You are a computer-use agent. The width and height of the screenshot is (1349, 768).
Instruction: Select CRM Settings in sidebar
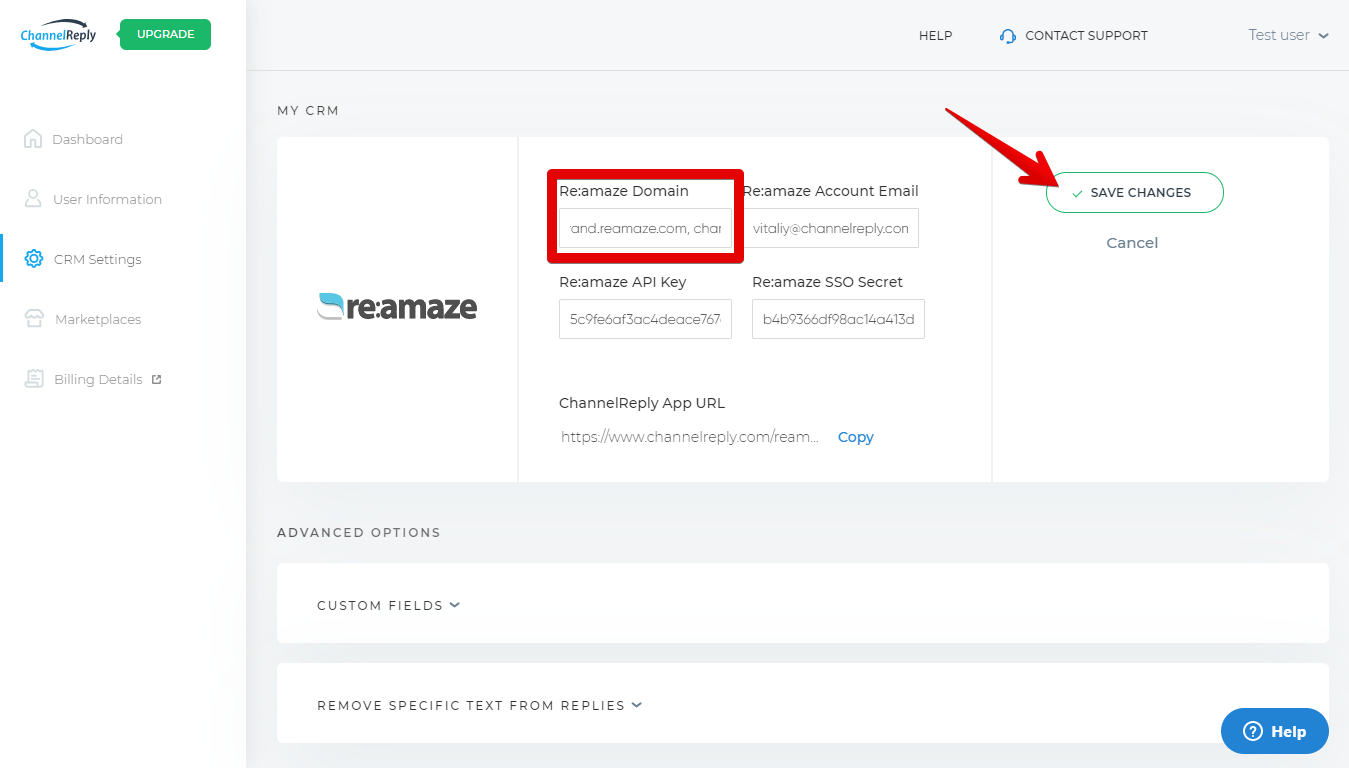98,259
